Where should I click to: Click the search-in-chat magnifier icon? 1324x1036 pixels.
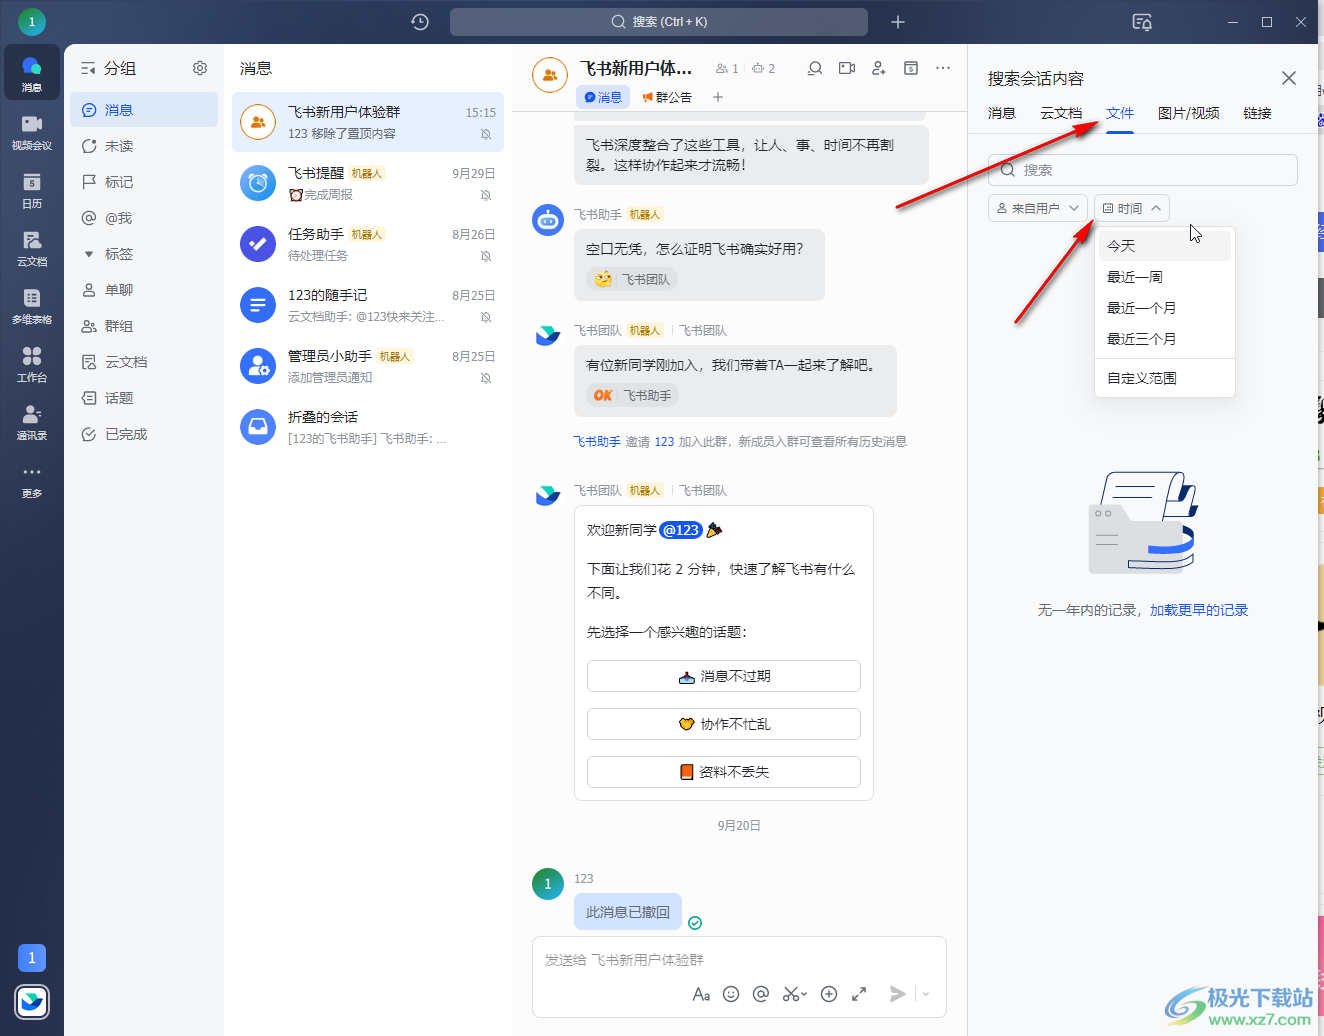click(815, 68)
